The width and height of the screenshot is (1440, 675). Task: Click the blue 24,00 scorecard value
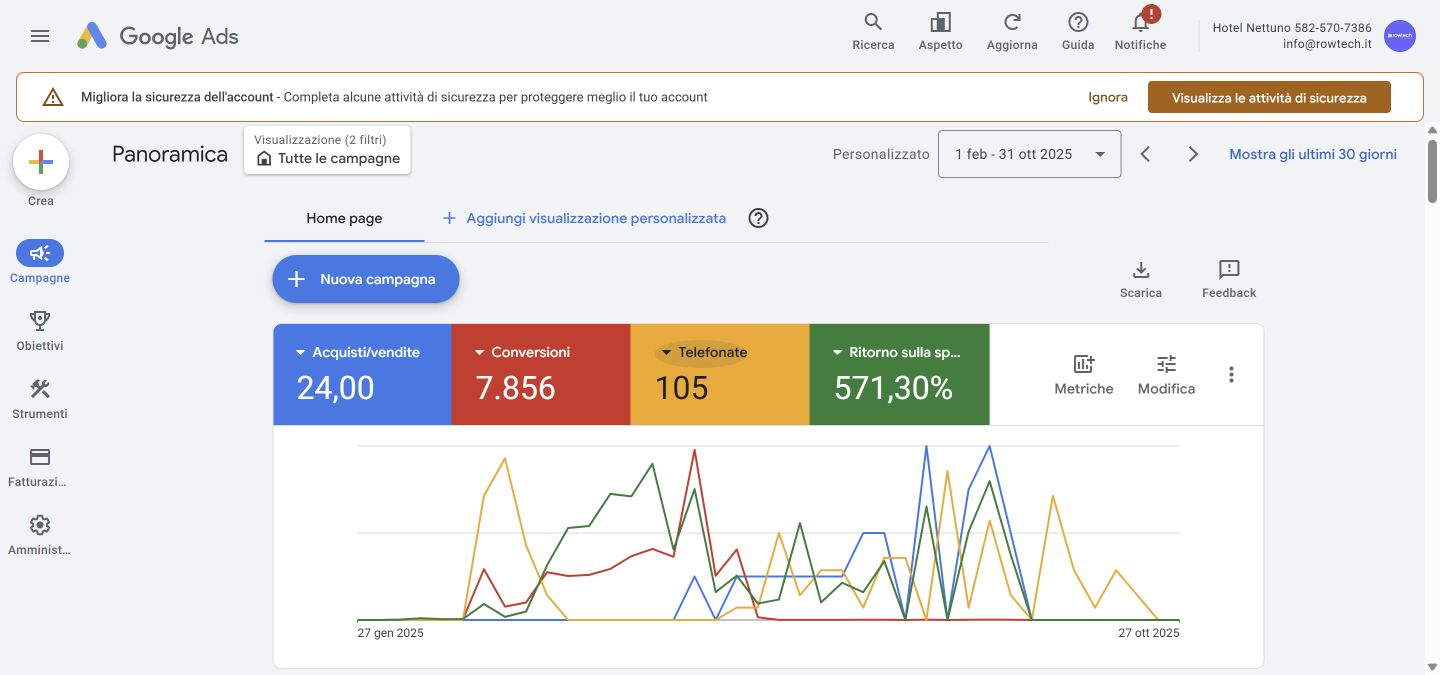click(x=335, y=388)
